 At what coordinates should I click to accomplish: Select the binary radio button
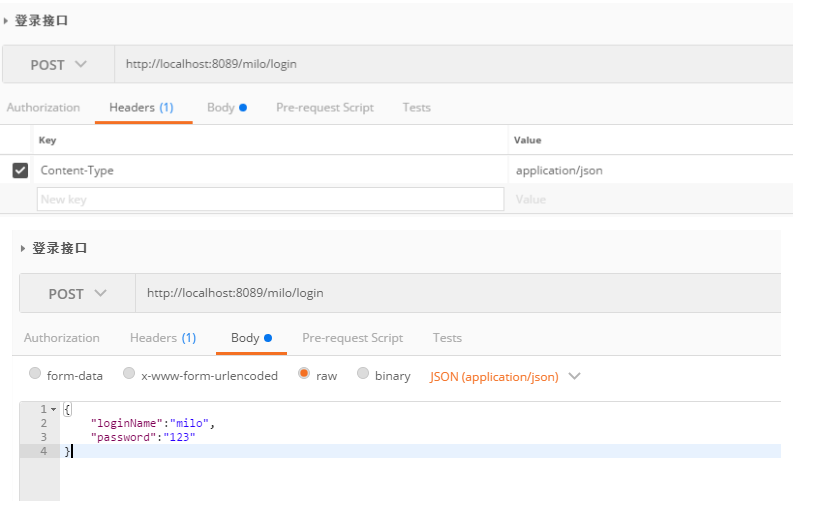pyautogui.click(x=363, y=373)
